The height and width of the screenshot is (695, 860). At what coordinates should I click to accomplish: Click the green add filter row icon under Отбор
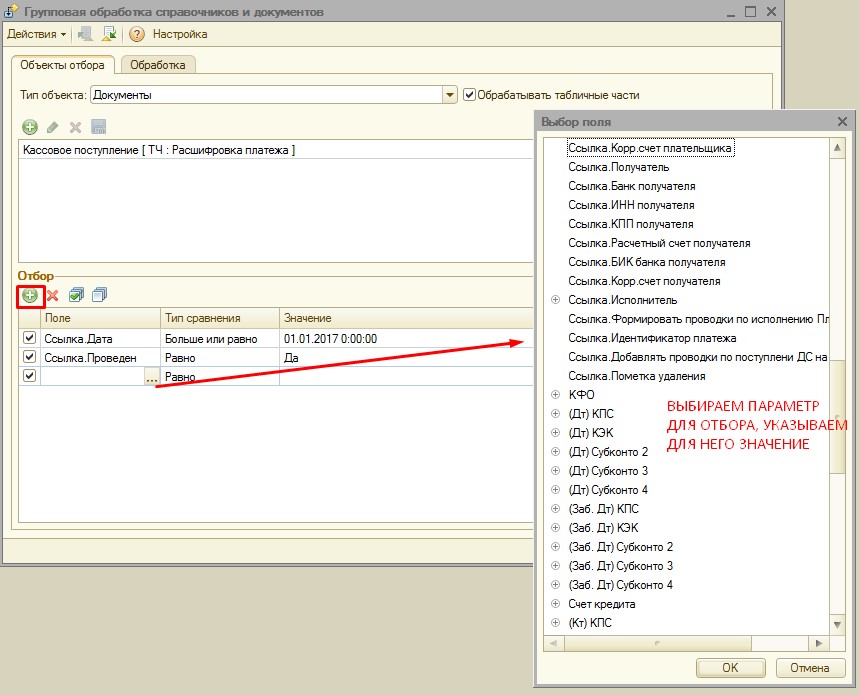(x=30, y=296)
